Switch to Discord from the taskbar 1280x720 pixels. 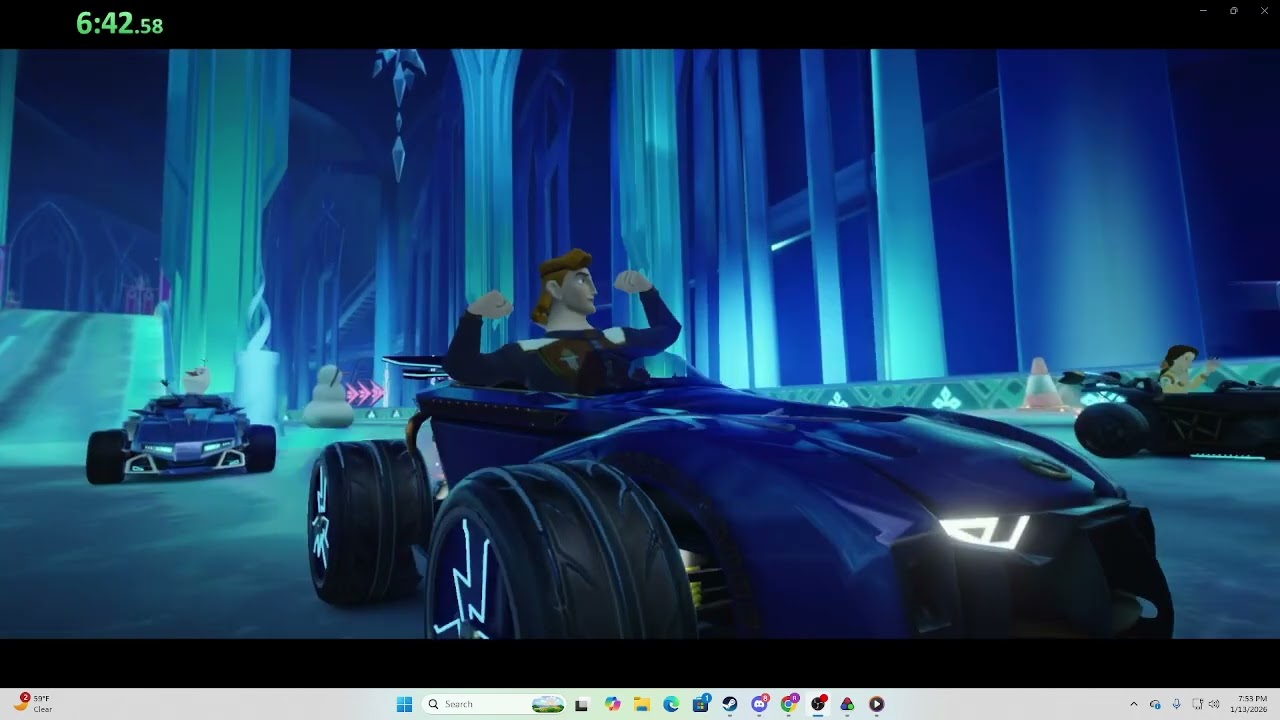tap(759, 704)
